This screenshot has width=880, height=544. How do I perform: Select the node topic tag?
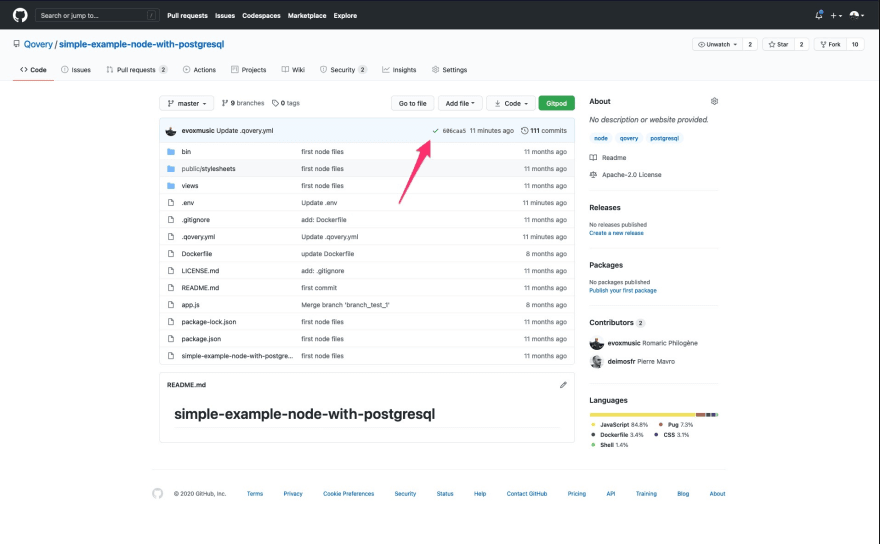coord(601,138)
